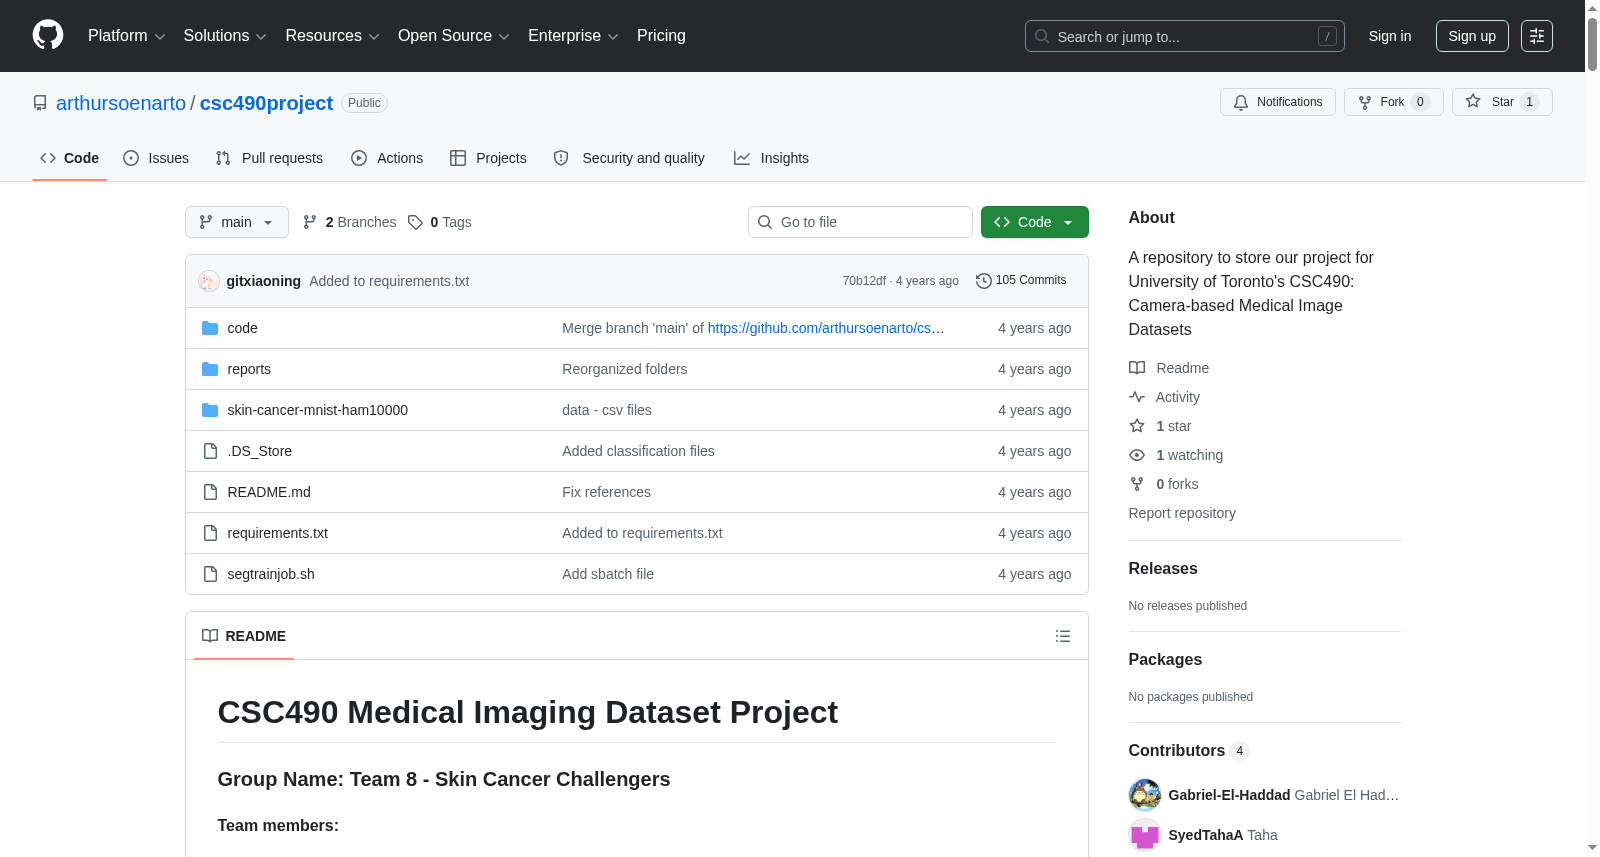Open the GitHub home logo
The width and height of the screenshot is (1600, 857).
(48, 36)
